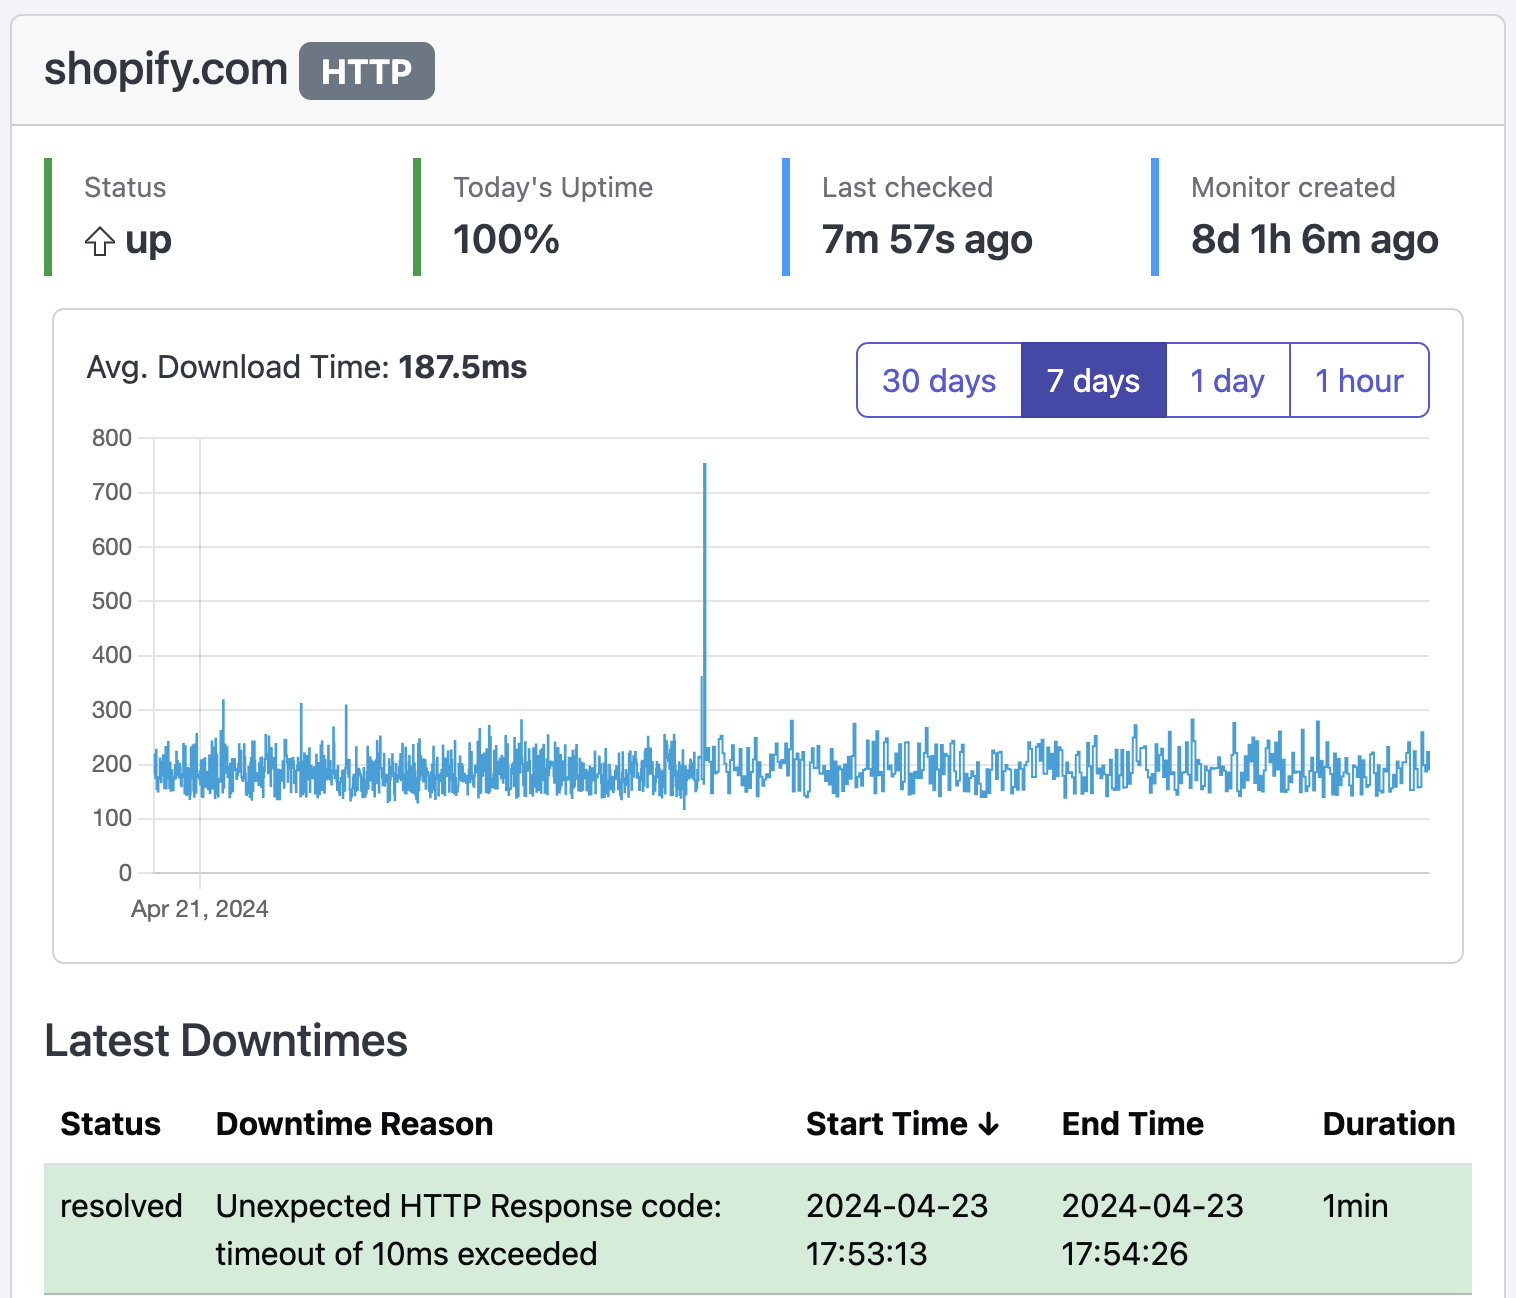
Task: Click the end time 2024-04-23 17:54:26
Action: tap(1152, 1230)
